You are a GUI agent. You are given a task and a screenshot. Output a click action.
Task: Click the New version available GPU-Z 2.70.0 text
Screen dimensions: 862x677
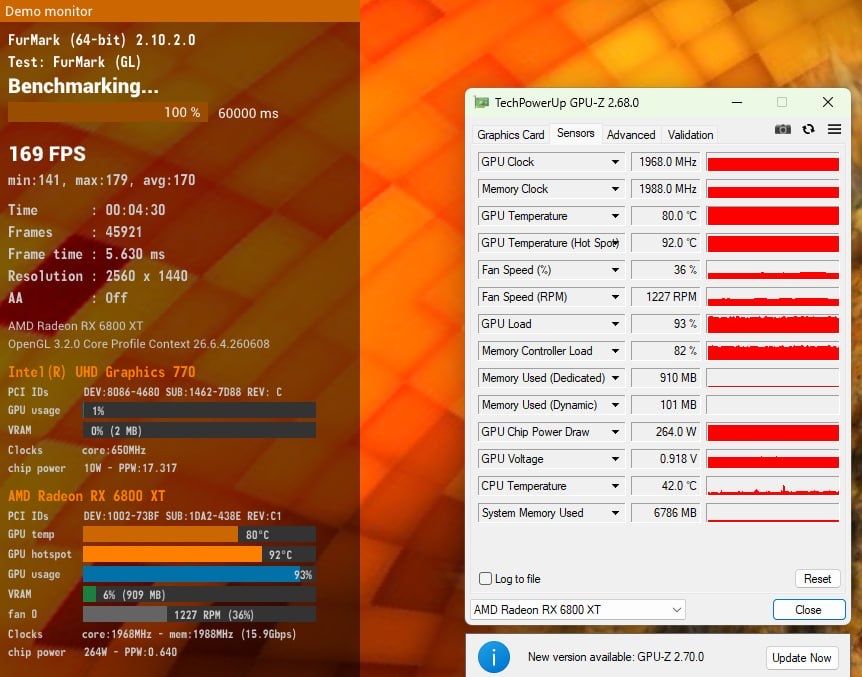(x=616, y=657)
